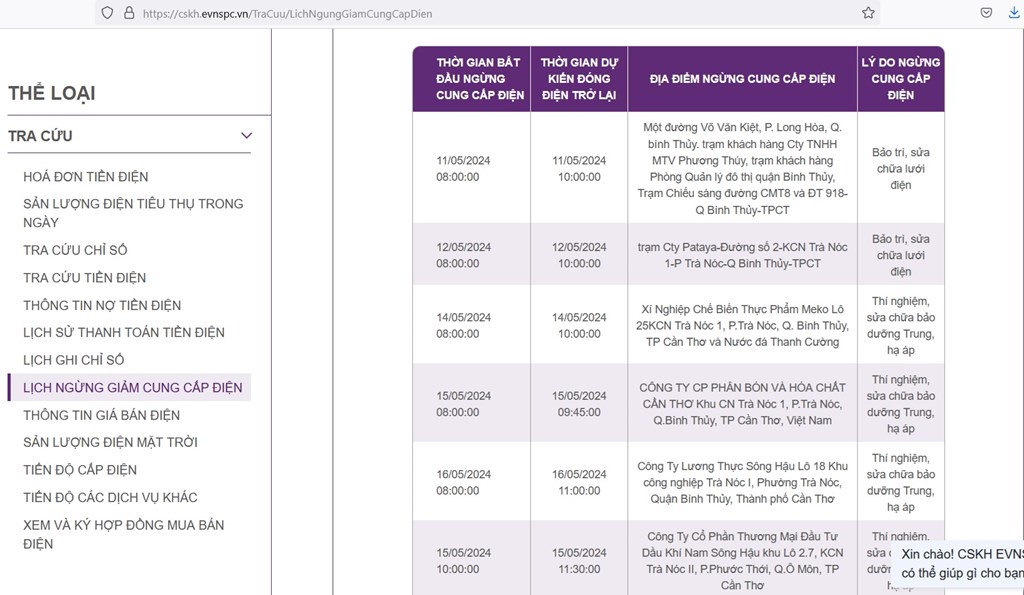Select TRA CỨU TIỀN ĐIỆN
The image size is (1024, 595).
tap(85, 278)
